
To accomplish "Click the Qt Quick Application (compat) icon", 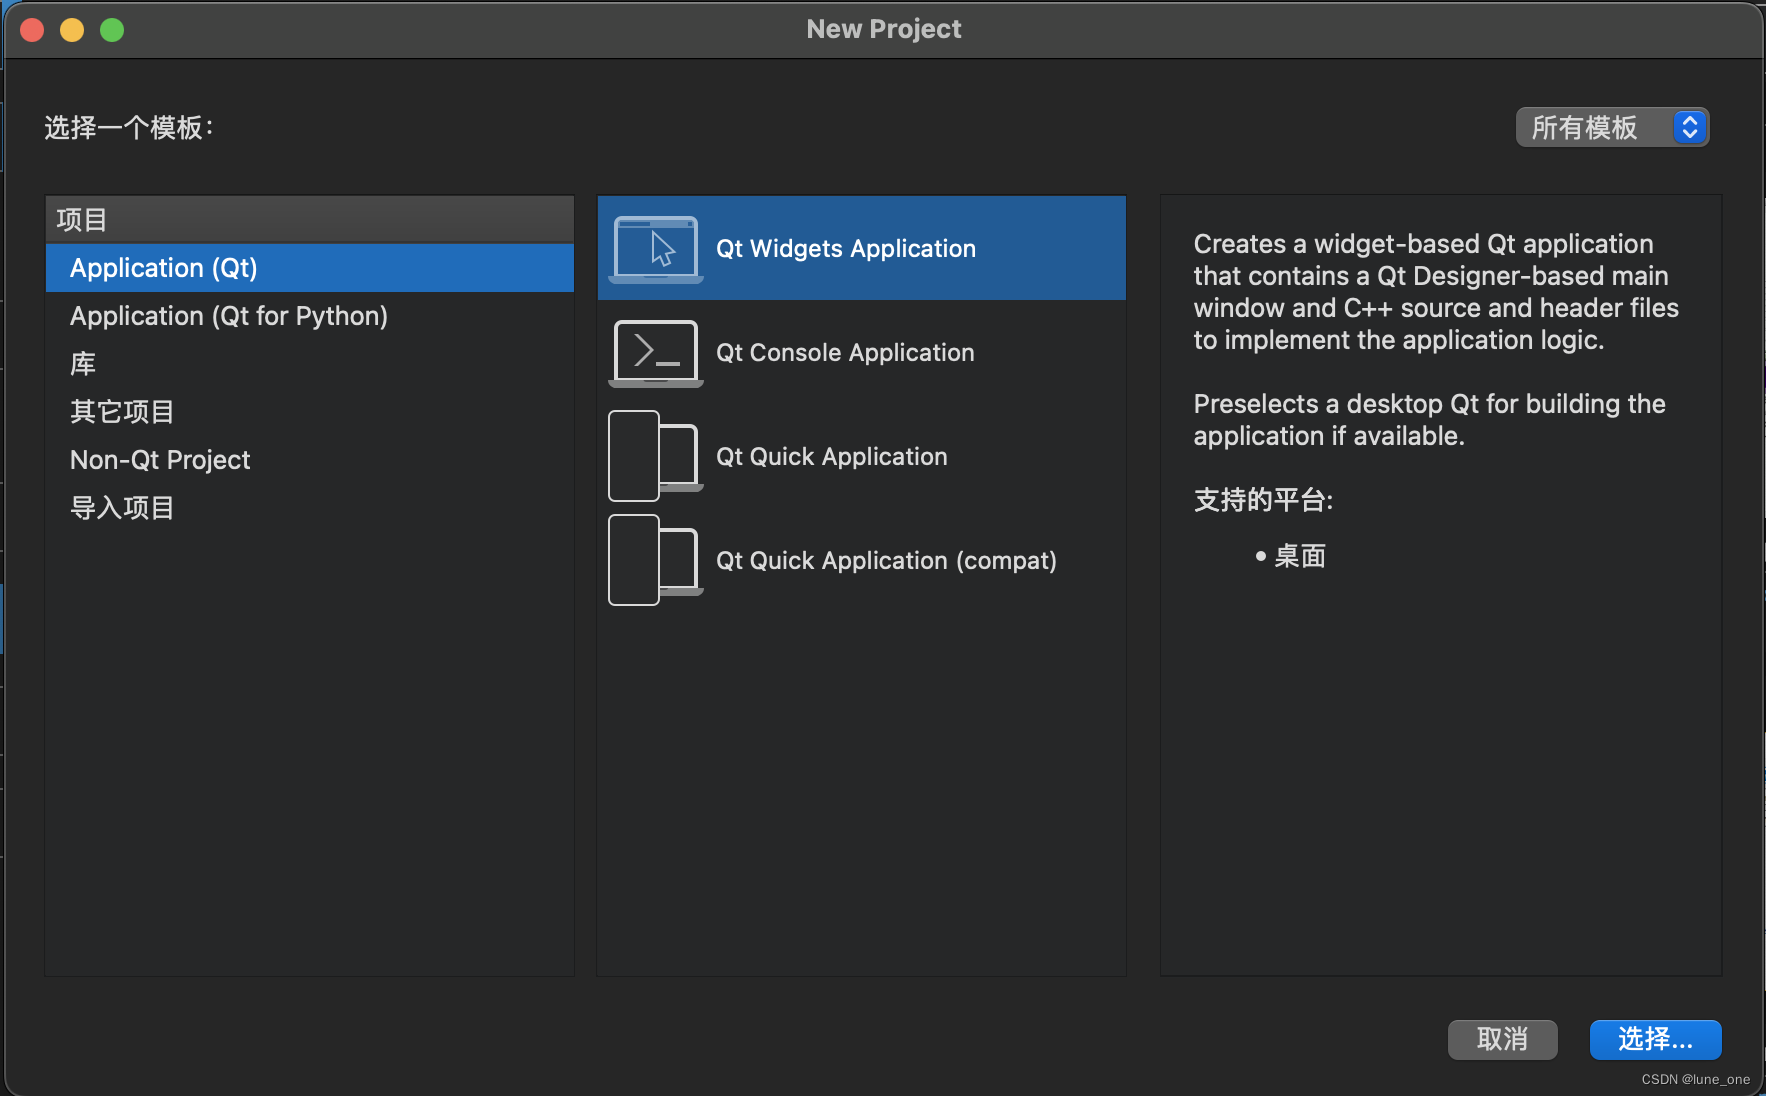I will click(655, 559).
